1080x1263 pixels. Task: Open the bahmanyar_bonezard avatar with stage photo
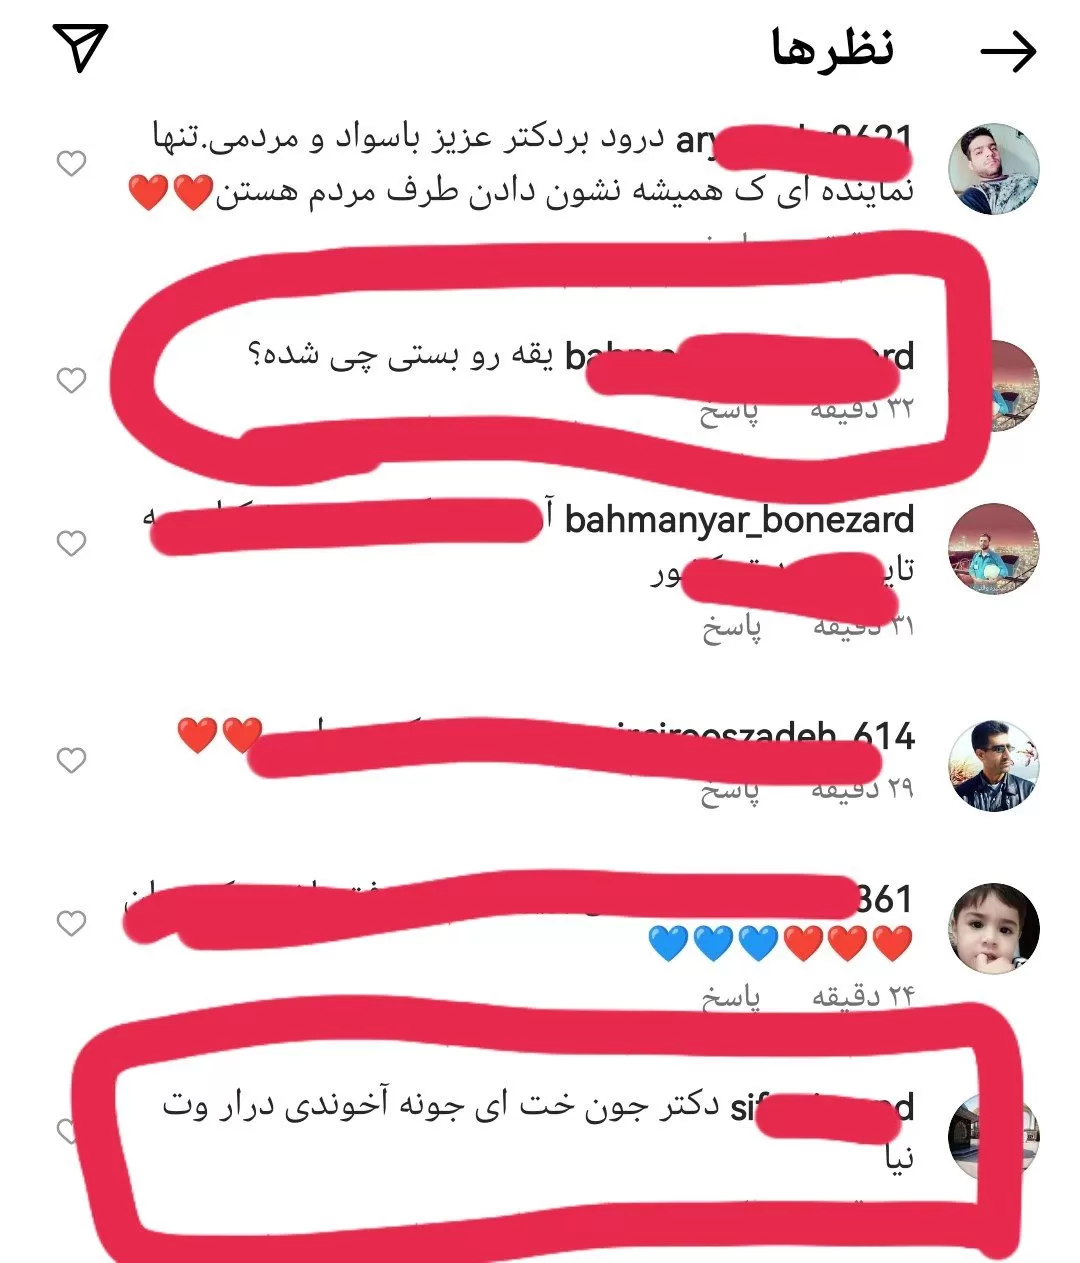click(x=993, y=550)
